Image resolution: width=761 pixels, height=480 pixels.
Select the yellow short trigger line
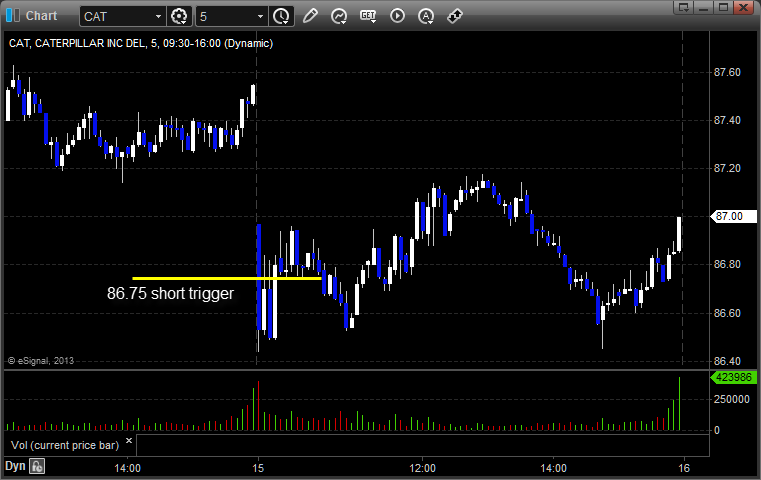227,279
